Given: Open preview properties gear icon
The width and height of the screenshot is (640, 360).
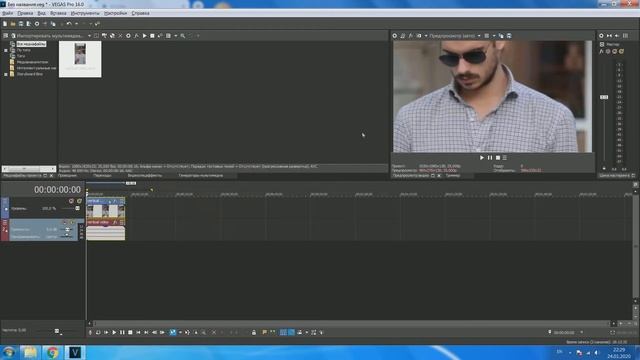Looking at the screenshot, I should [395, 36].
